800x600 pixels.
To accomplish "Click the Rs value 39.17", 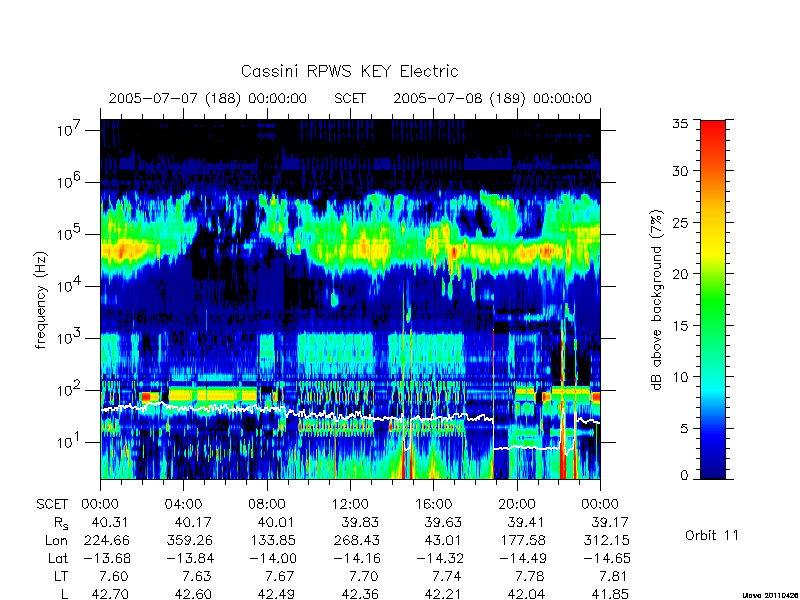I will [610, 522].
